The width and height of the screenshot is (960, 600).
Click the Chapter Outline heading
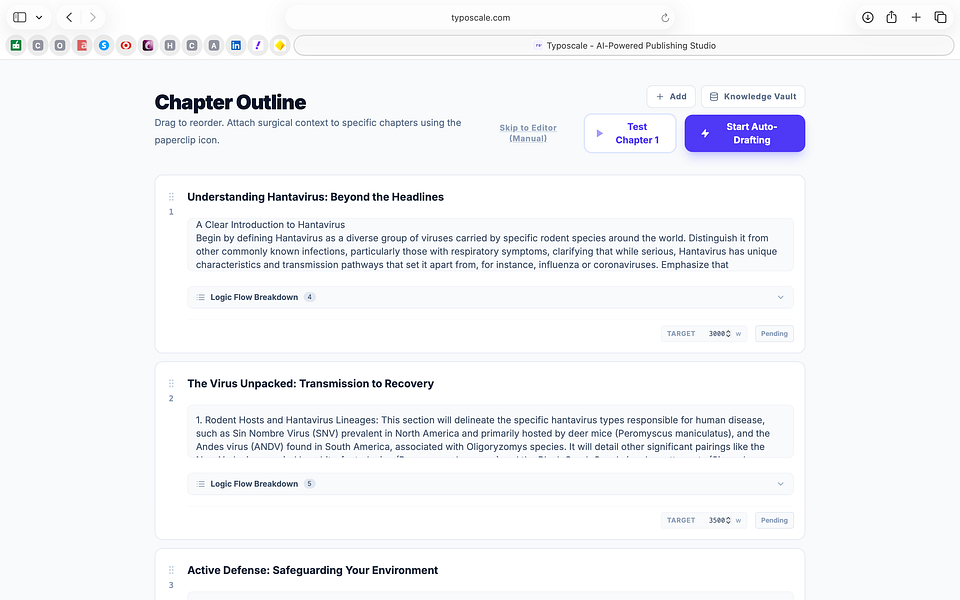pos(230,102)
